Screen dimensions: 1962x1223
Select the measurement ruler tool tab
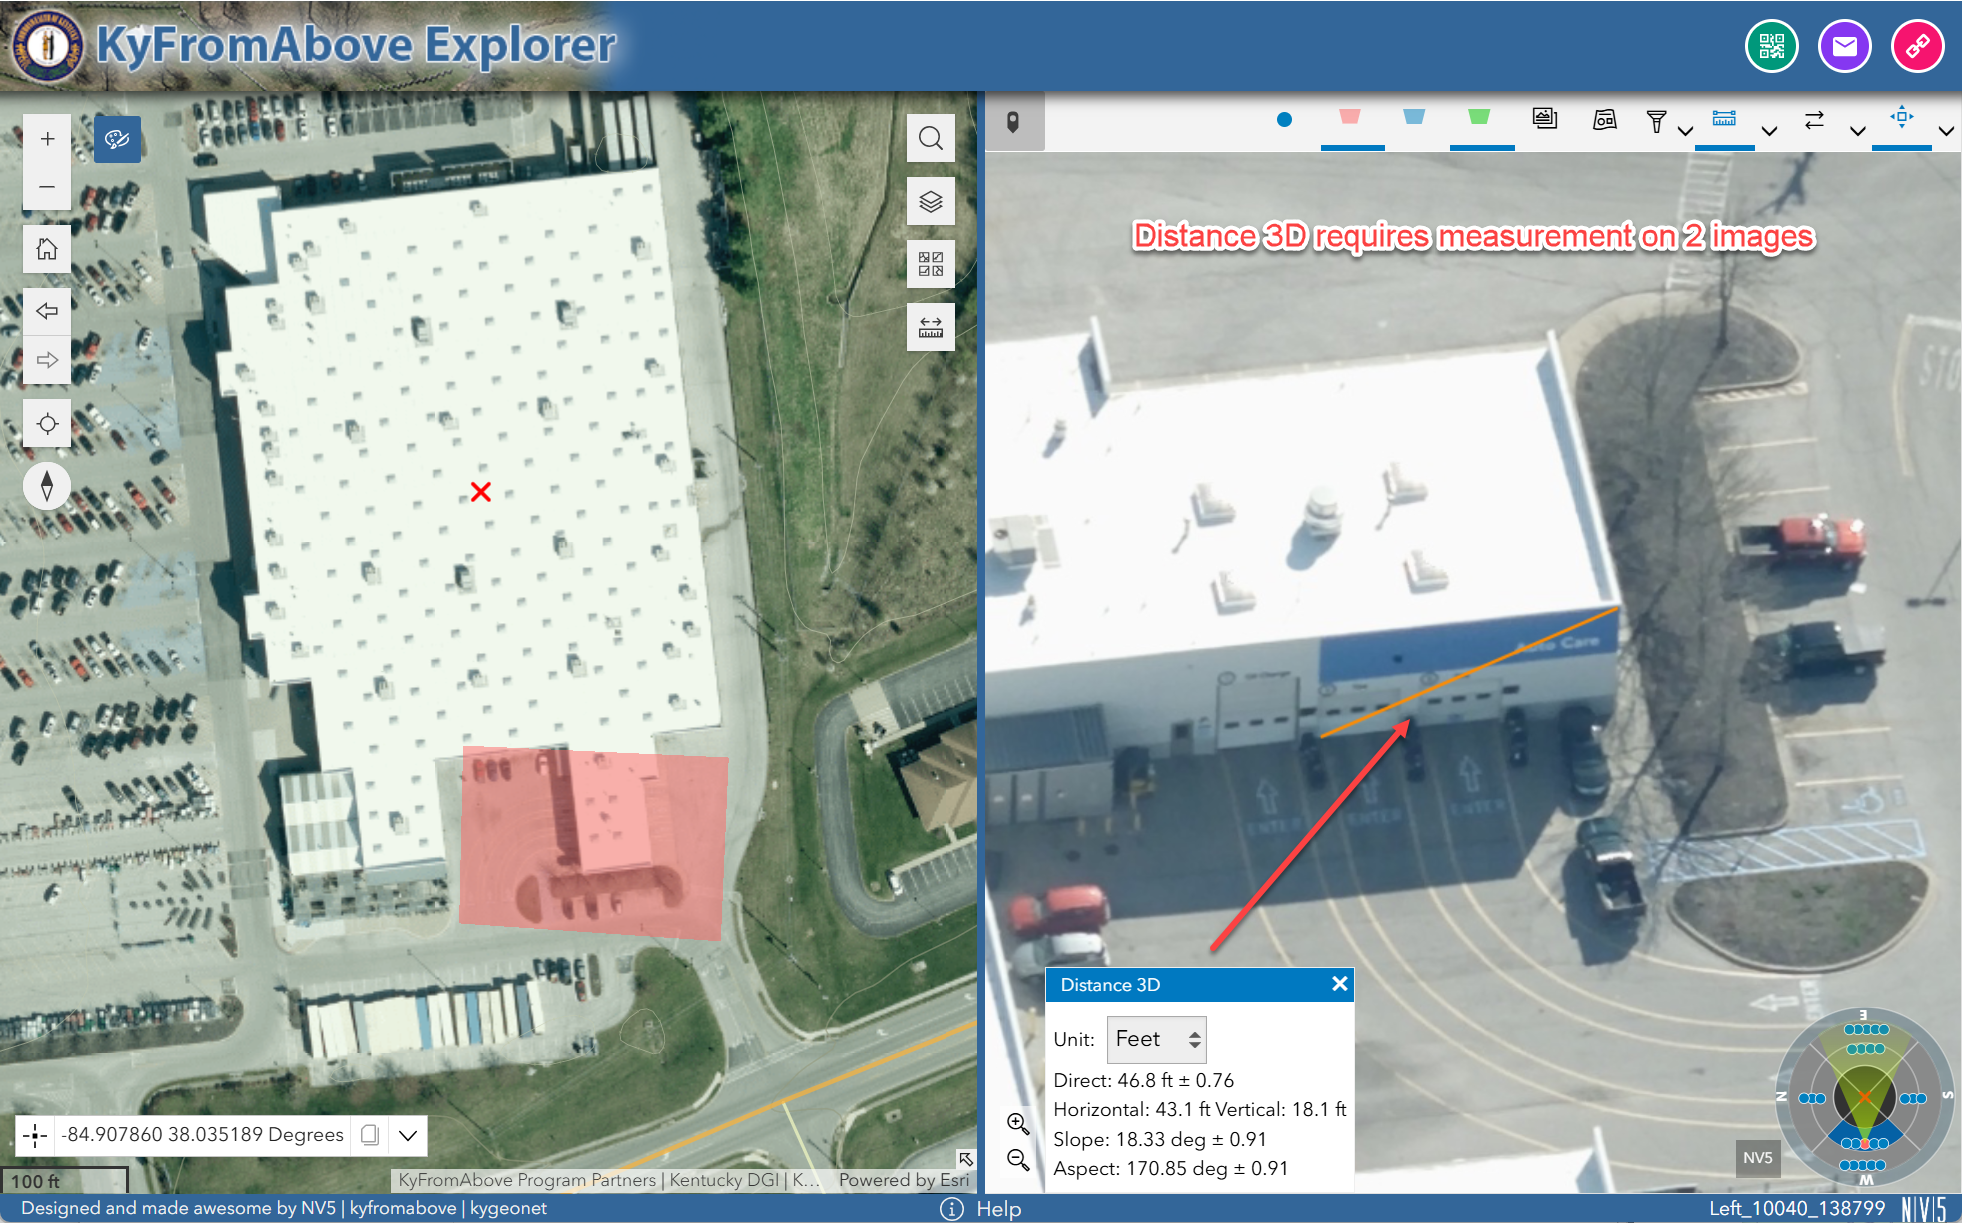pos(1724,119)
